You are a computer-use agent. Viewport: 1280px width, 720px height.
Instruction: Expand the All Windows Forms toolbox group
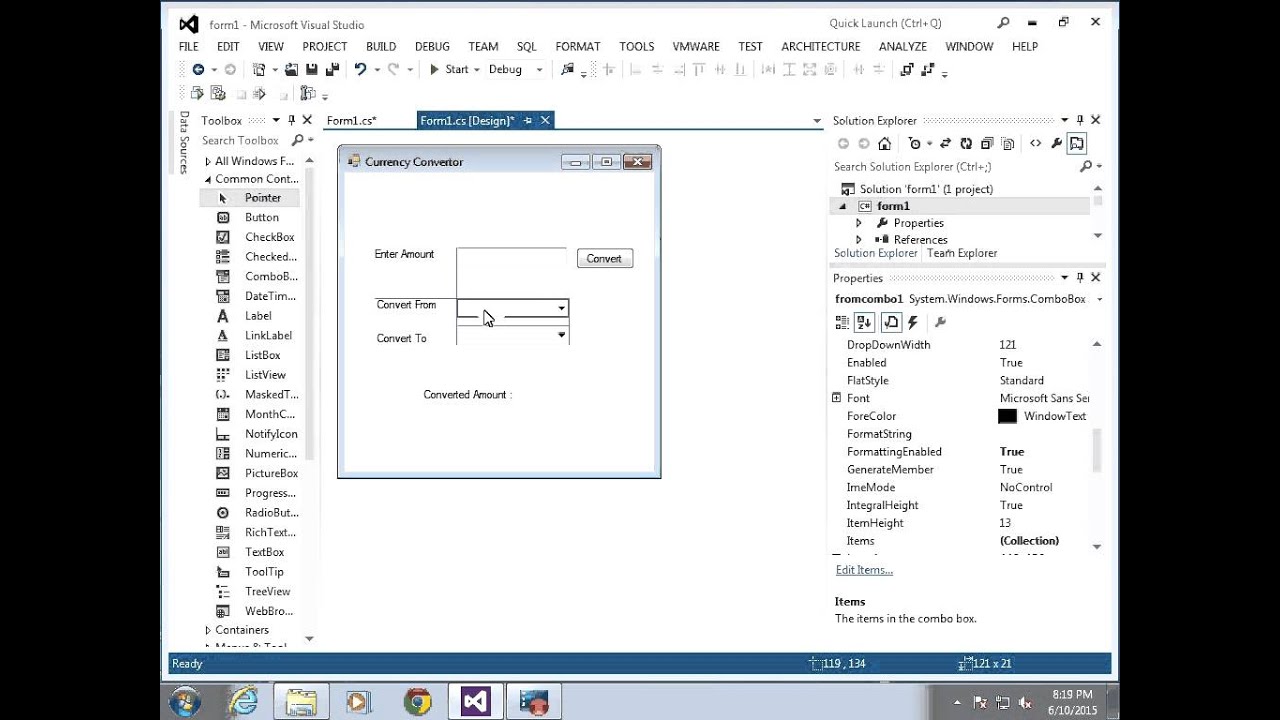tap(208, 161)
